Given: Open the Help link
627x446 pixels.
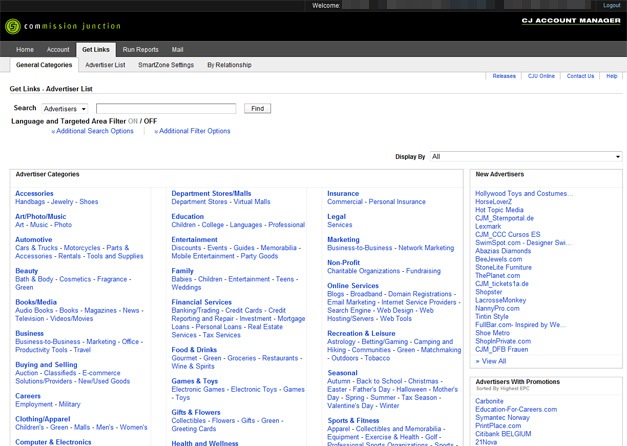Looking at the screenshot, I should (x=611, y=76).
